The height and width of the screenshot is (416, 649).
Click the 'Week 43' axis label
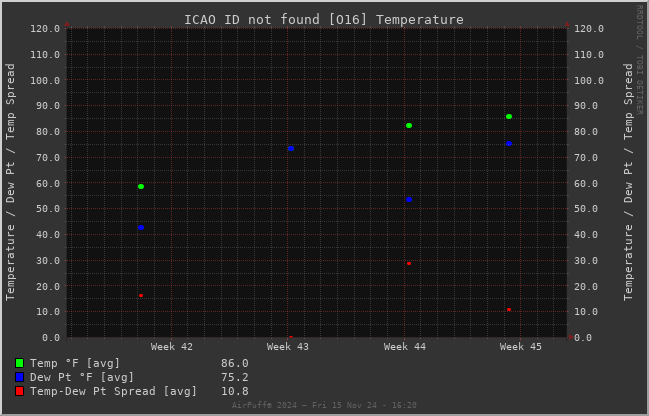pos(288,347)
